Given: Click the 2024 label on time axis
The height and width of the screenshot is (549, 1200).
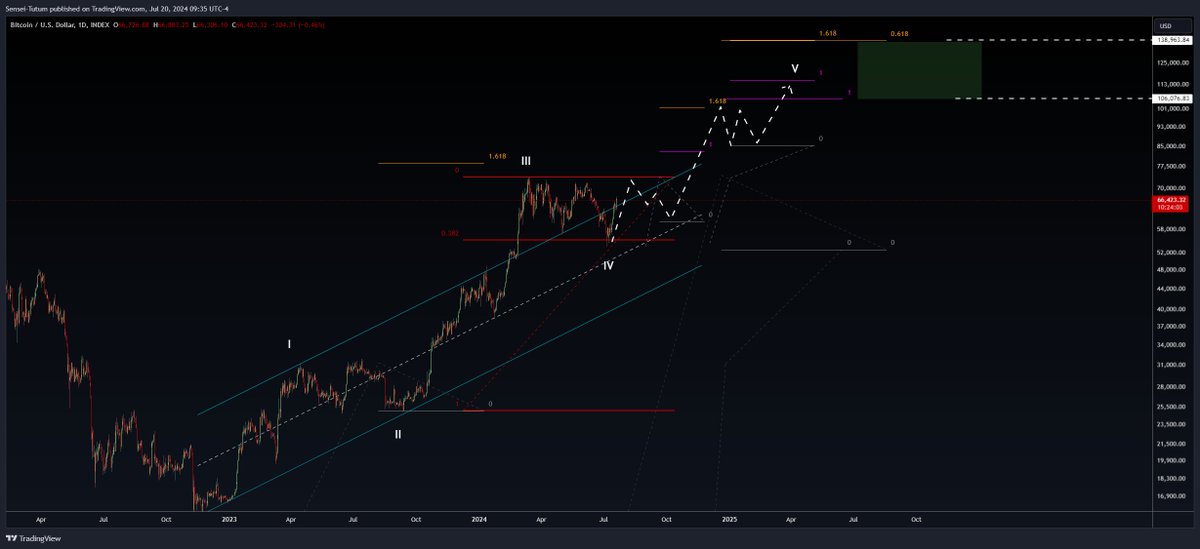Looking at the screenshot, I should (x=479, y=520).
